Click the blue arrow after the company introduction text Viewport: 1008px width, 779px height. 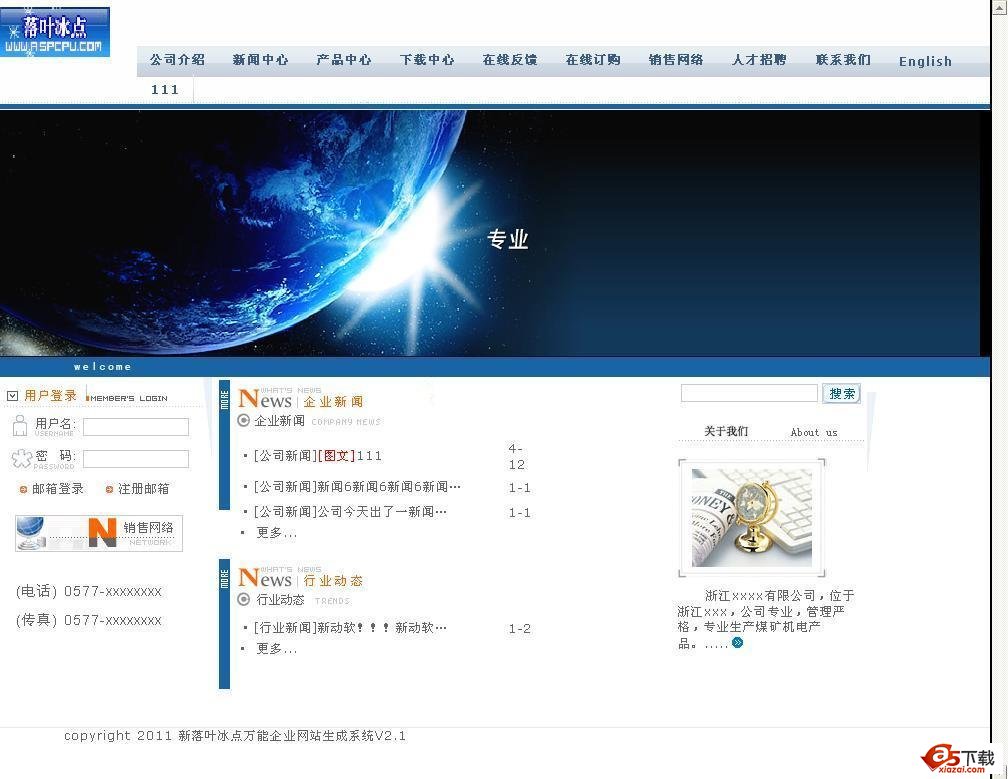pos(737,644)
